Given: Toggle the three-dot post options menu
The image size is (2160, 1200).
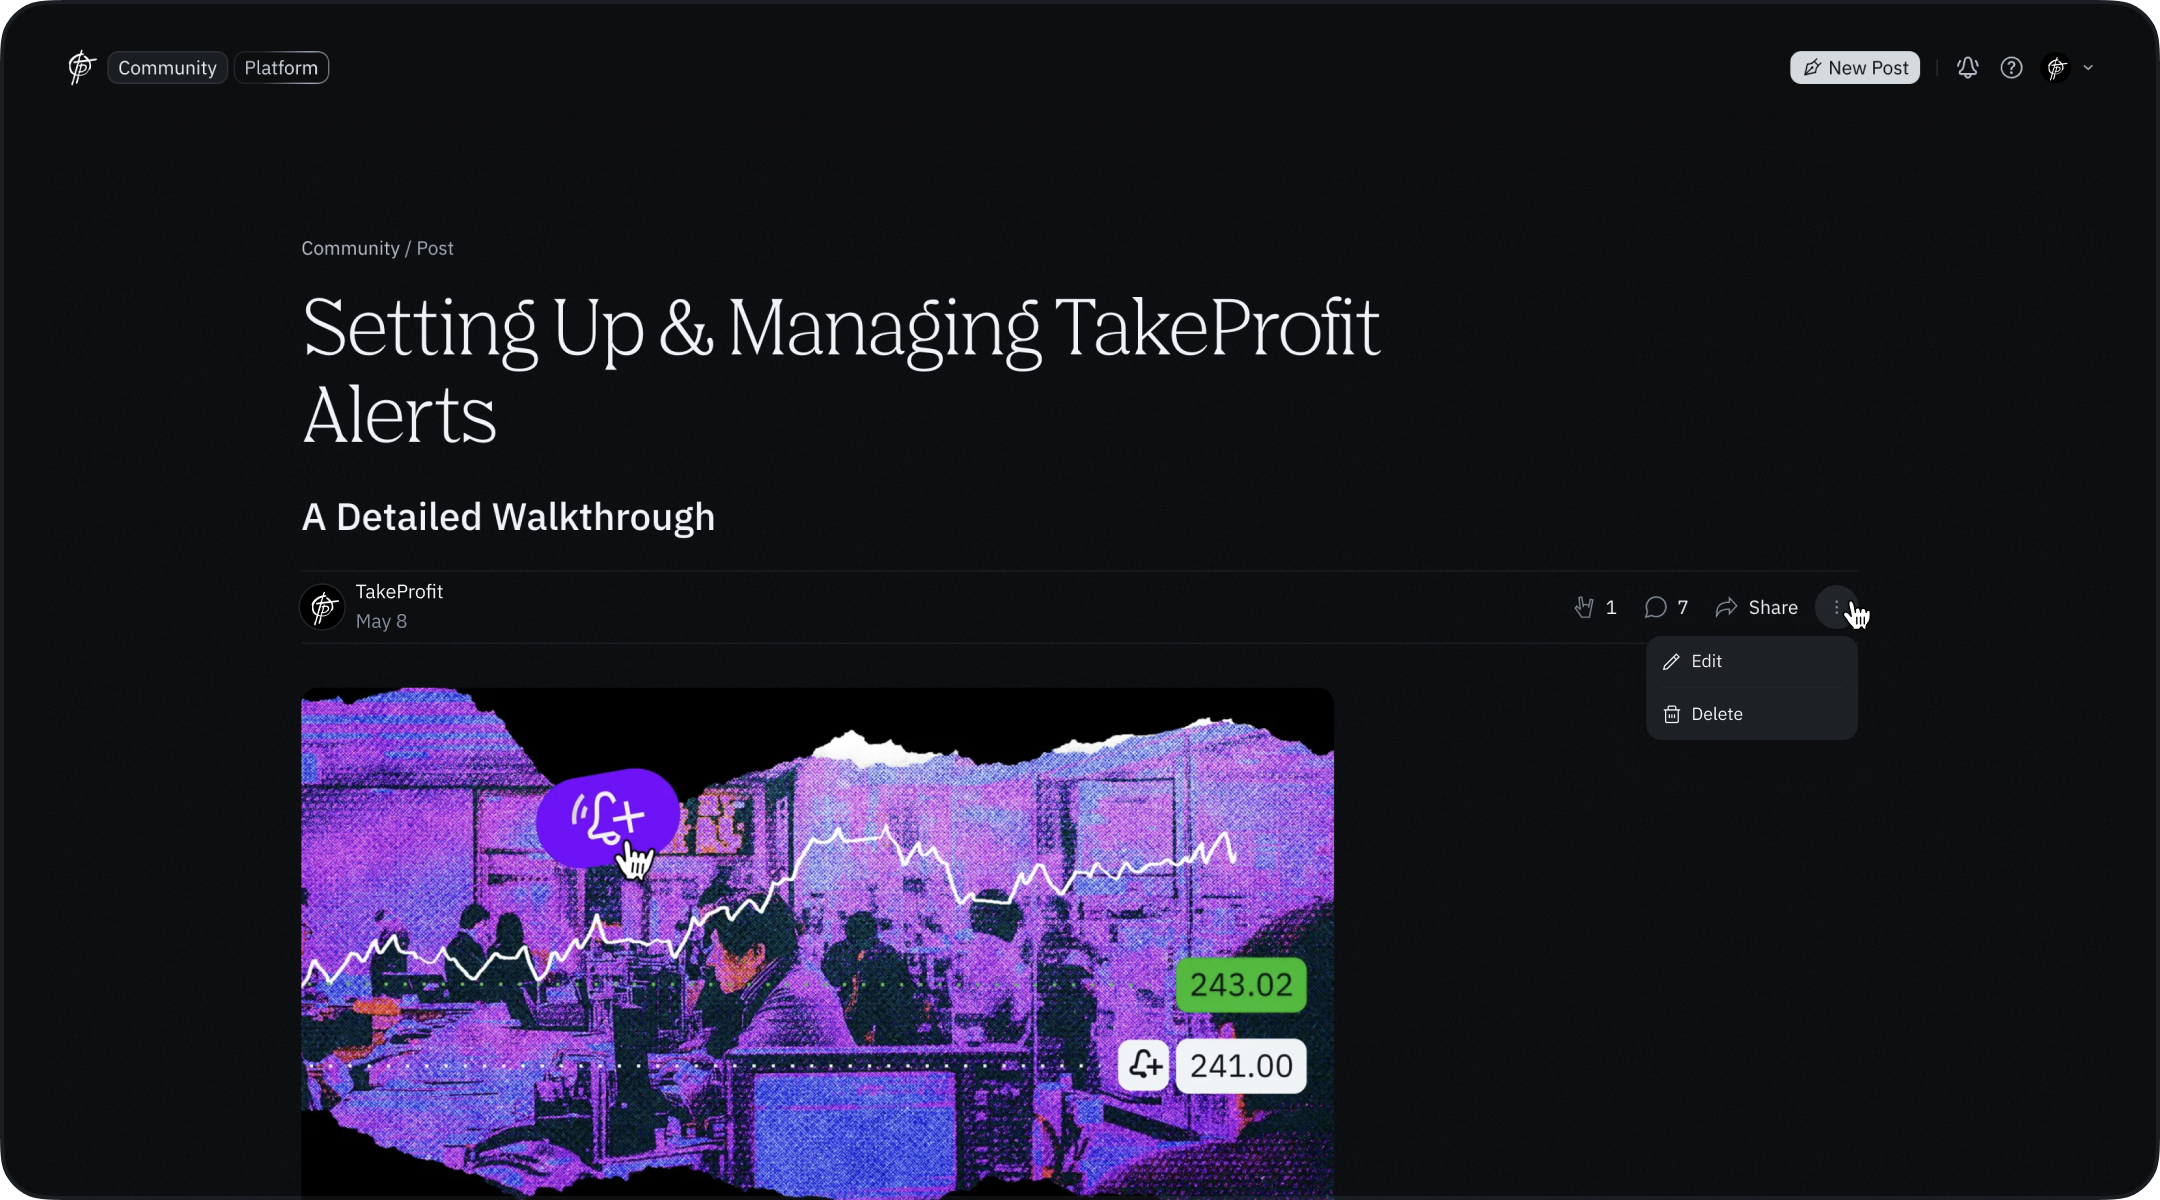Looking at the screenshot, I should 1837,607.
